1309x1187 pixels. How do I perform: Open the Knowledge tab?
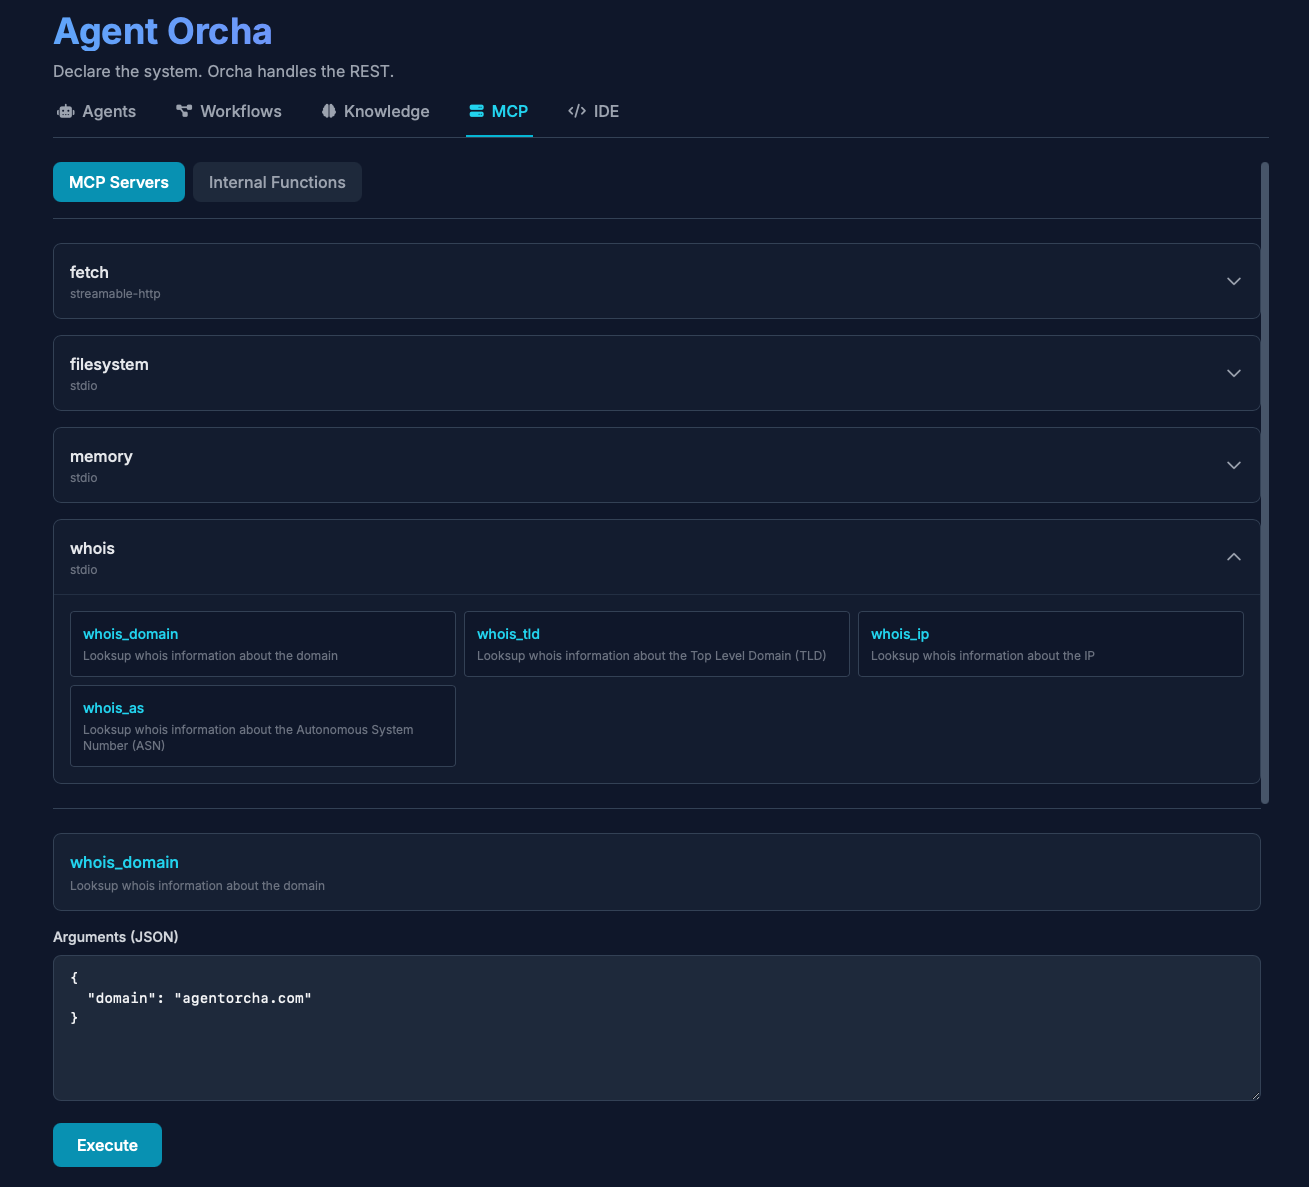click(x=386, y=111)
